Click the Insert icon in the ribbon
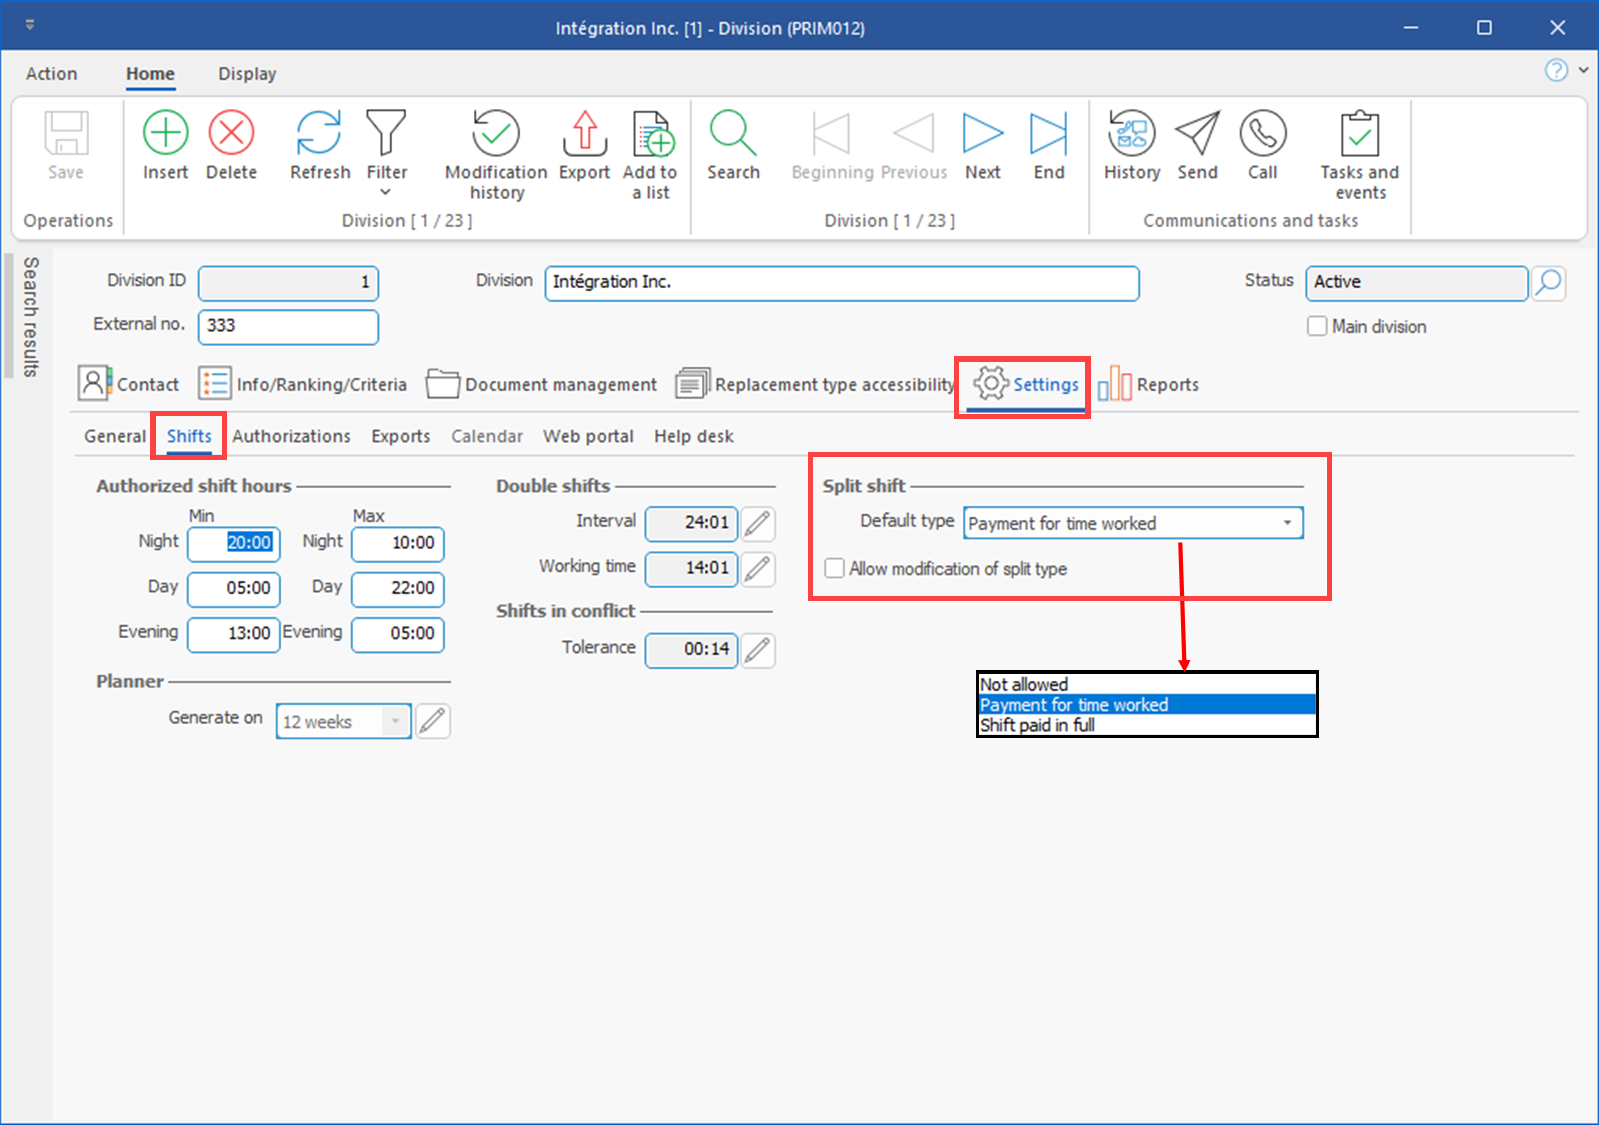This screenshot has height=1125, width=1599. click(x=165, y=134)
